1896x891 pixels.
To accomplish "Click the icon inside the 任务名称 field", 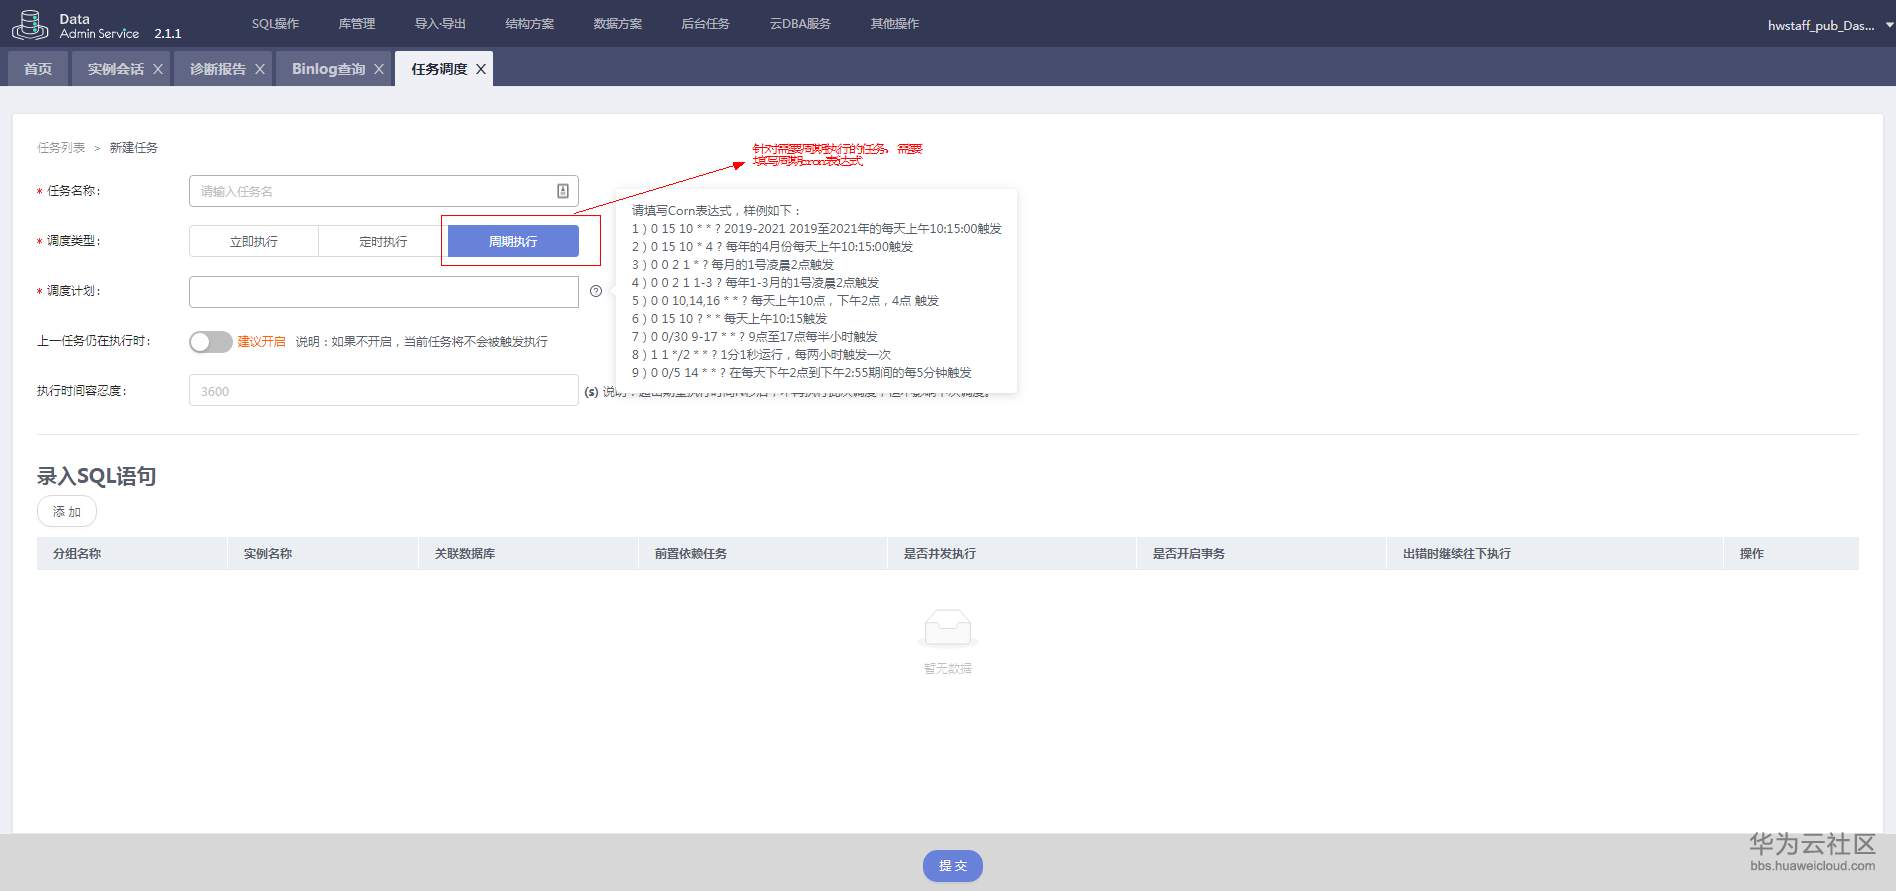I will click(563, 191).
